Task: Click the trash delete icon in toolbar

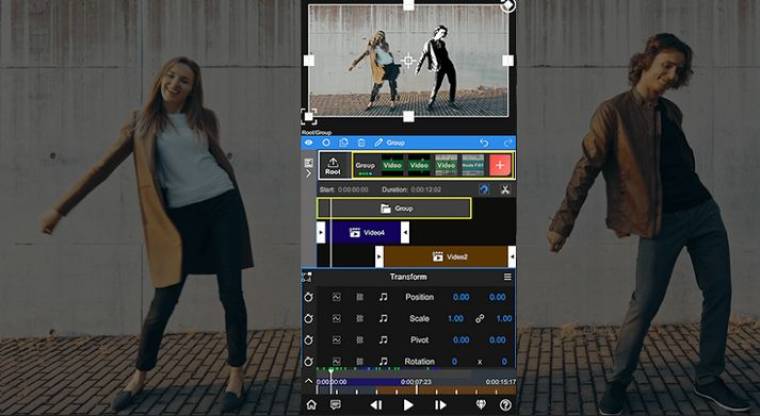Action: [361, 143]
